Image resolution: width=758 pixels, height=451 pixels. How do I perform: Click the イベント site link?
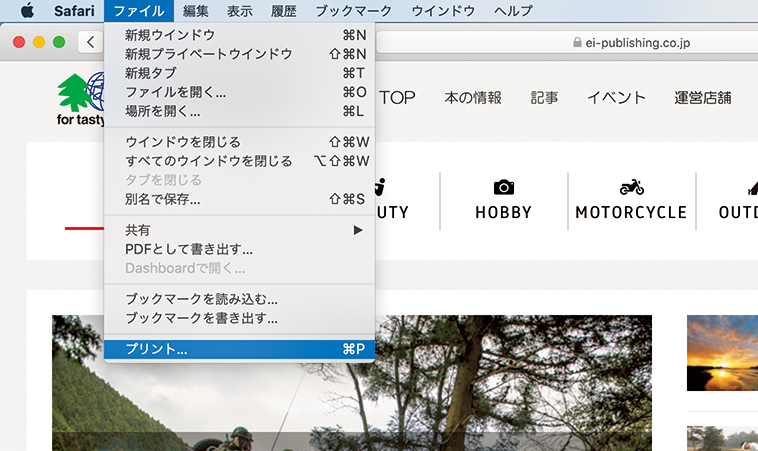616,98
